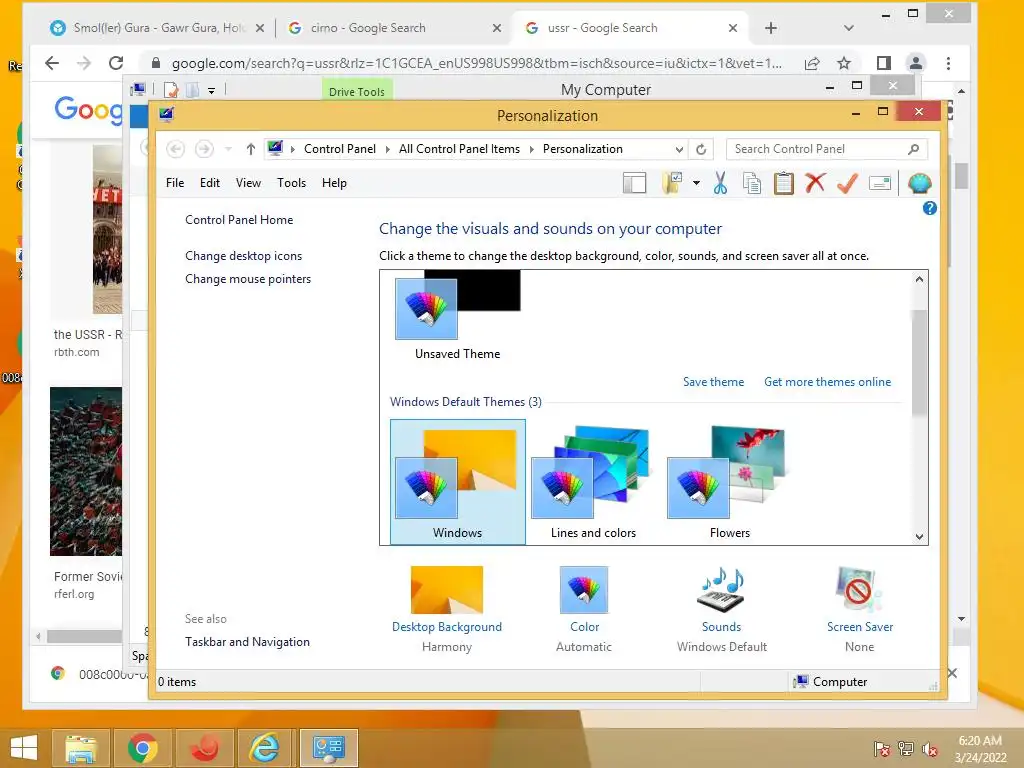
Task: Open Chrome tab search dropdown
Action: tap(848, 28)
